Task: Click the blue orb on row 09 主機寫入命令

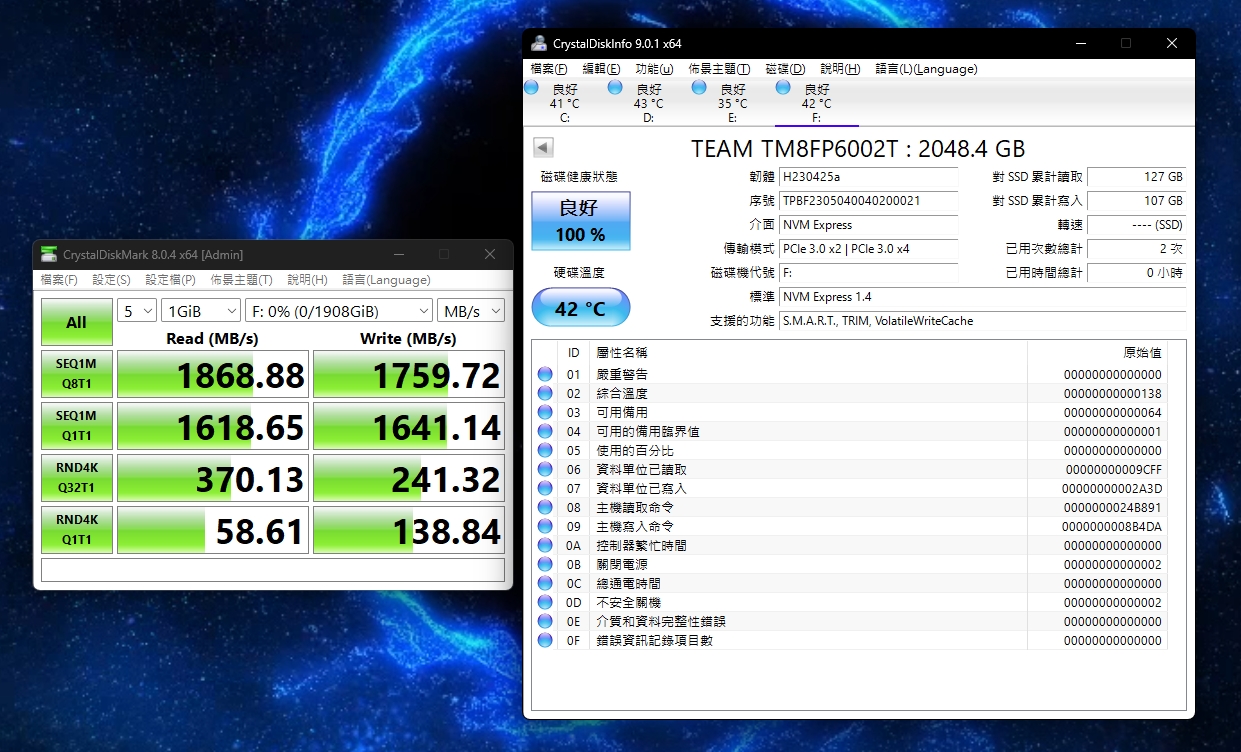Action: point(545,526)
